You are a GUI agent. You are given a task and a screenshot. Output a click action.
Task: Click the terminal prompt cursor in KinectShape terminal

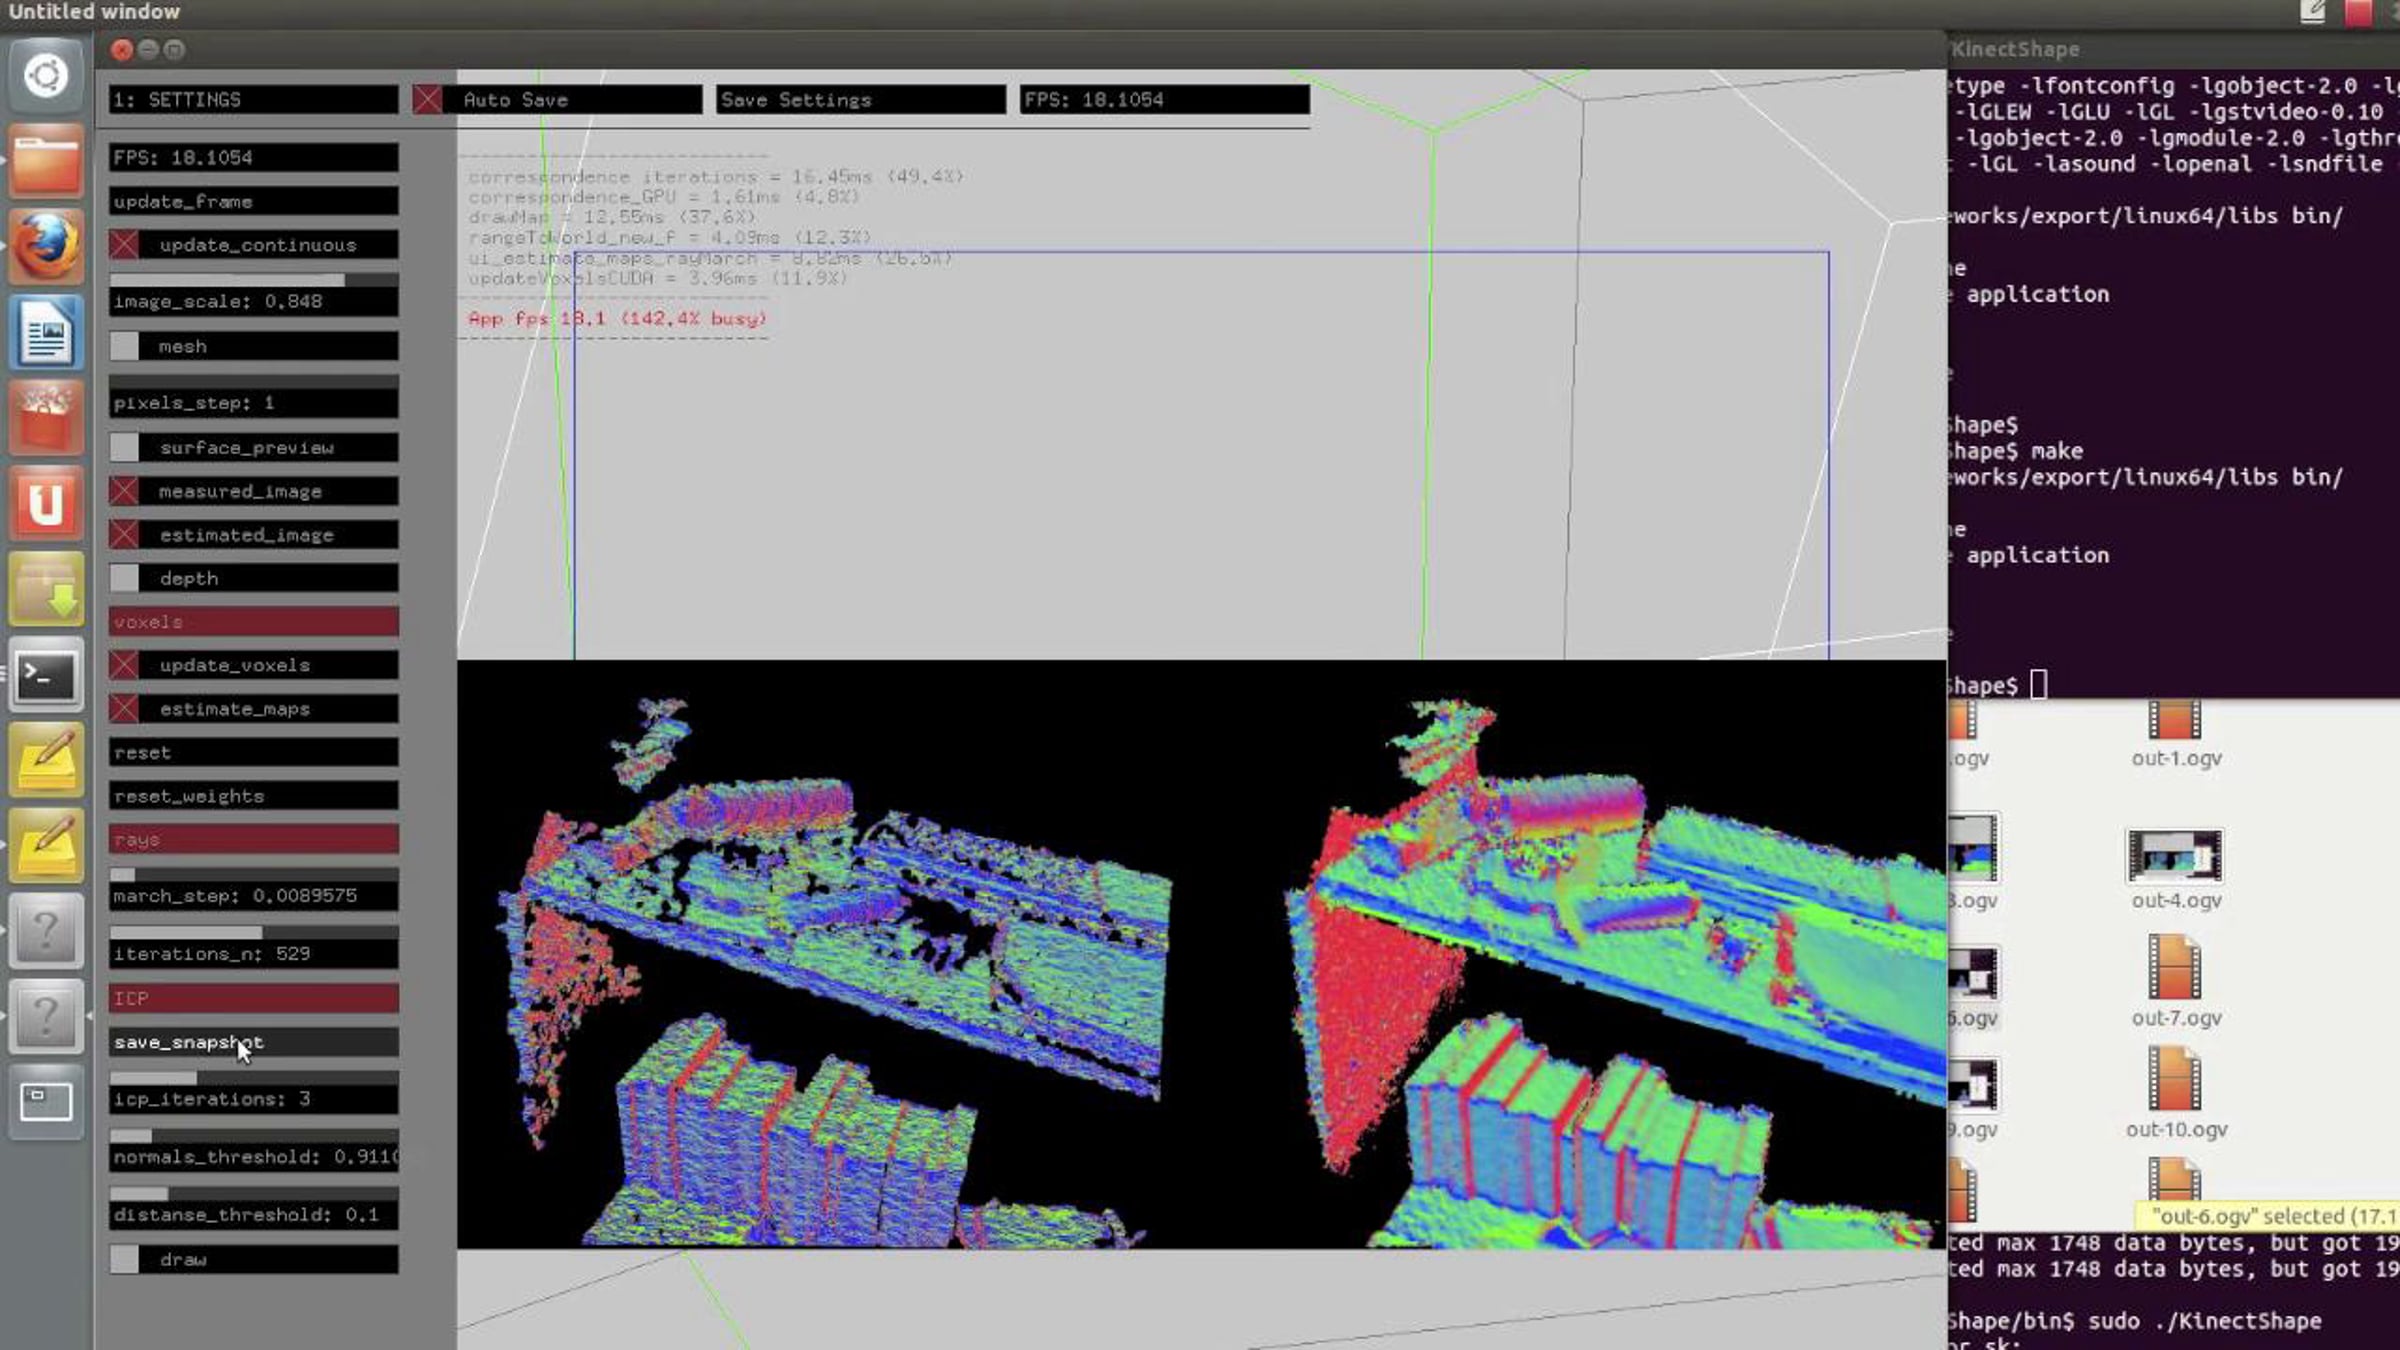[2039, 685]
